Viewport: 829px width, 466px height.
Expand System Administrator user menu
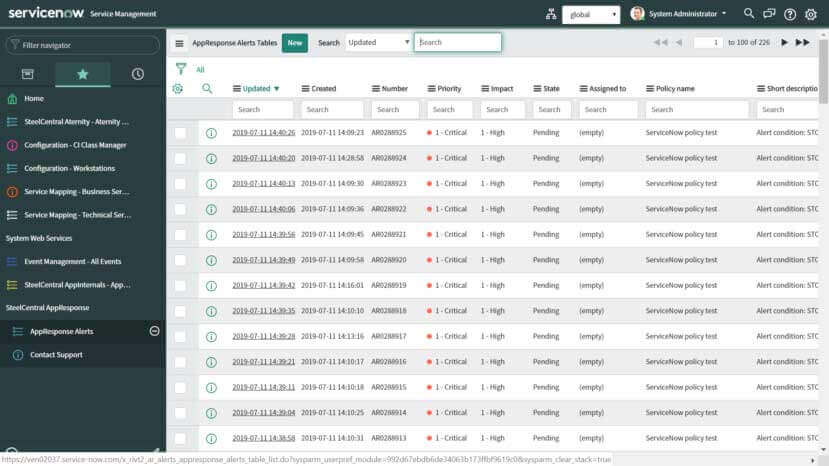[x=687, y=14]
